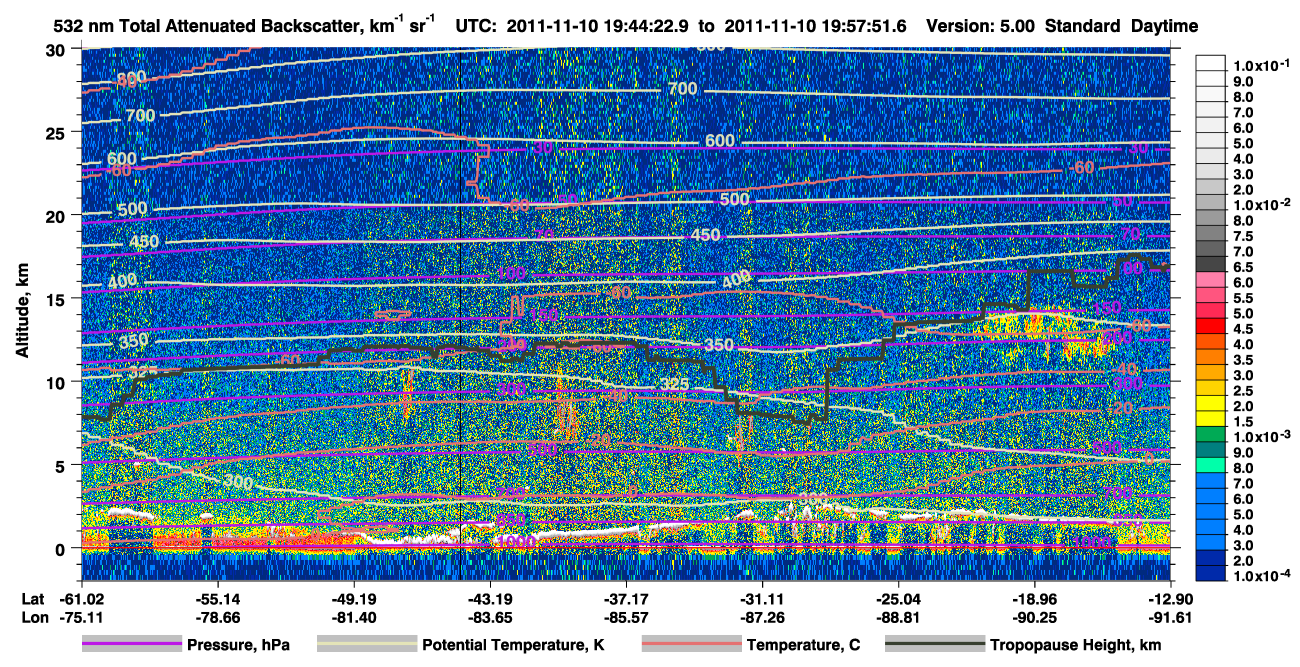Click the 'UTC:' label in the title

tap(474, 26)
